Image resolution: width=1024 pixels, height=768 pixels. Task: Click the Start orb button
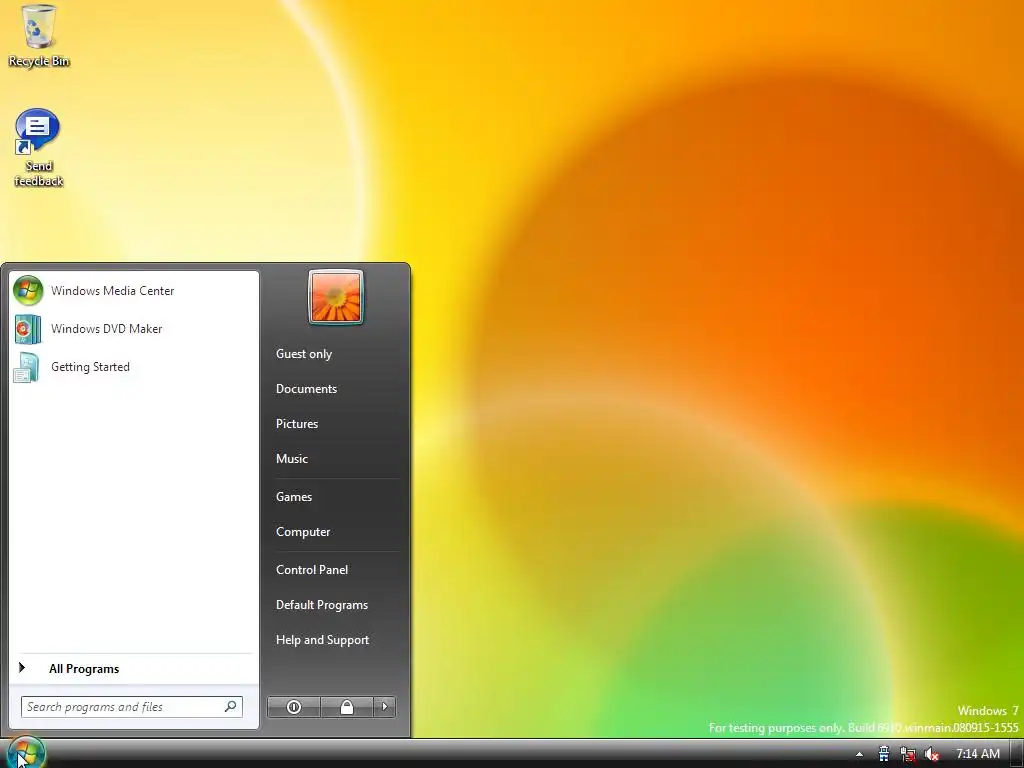[26, 753]
